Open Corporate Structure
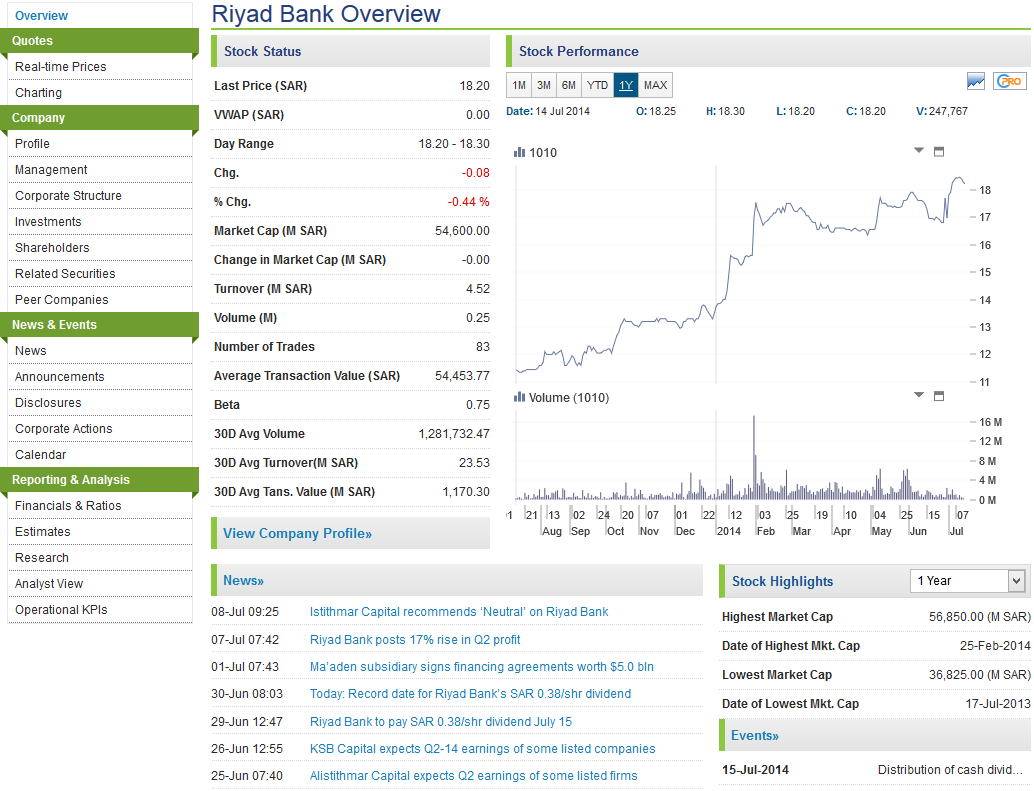1034x791 pixels. [68, 196]
